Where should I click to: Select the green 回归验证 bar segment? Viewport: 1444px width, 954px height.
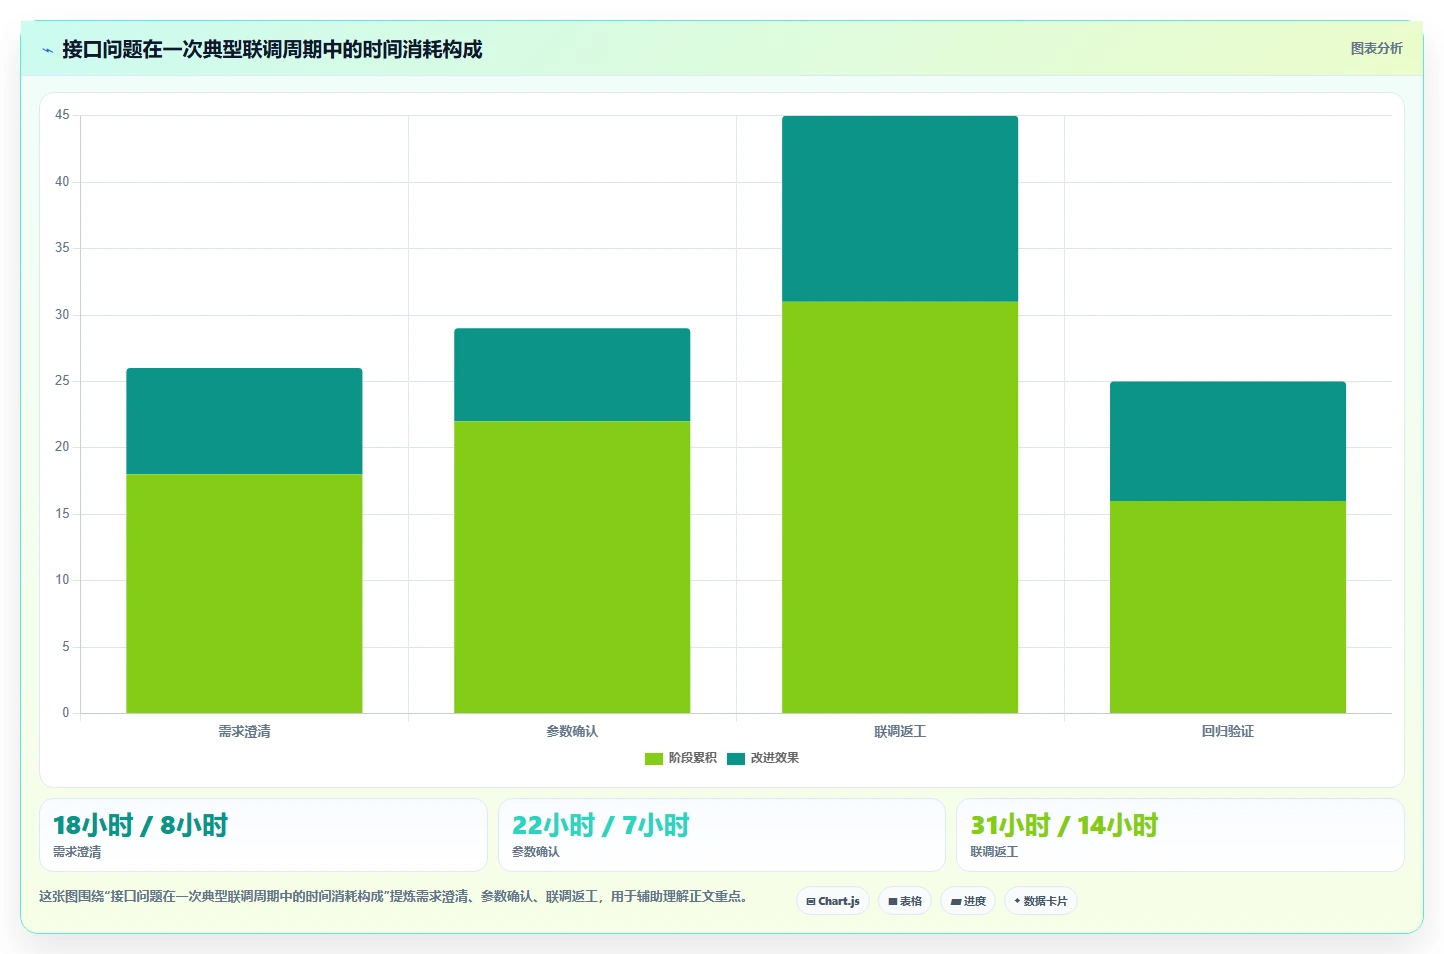tap(1228, 607)
